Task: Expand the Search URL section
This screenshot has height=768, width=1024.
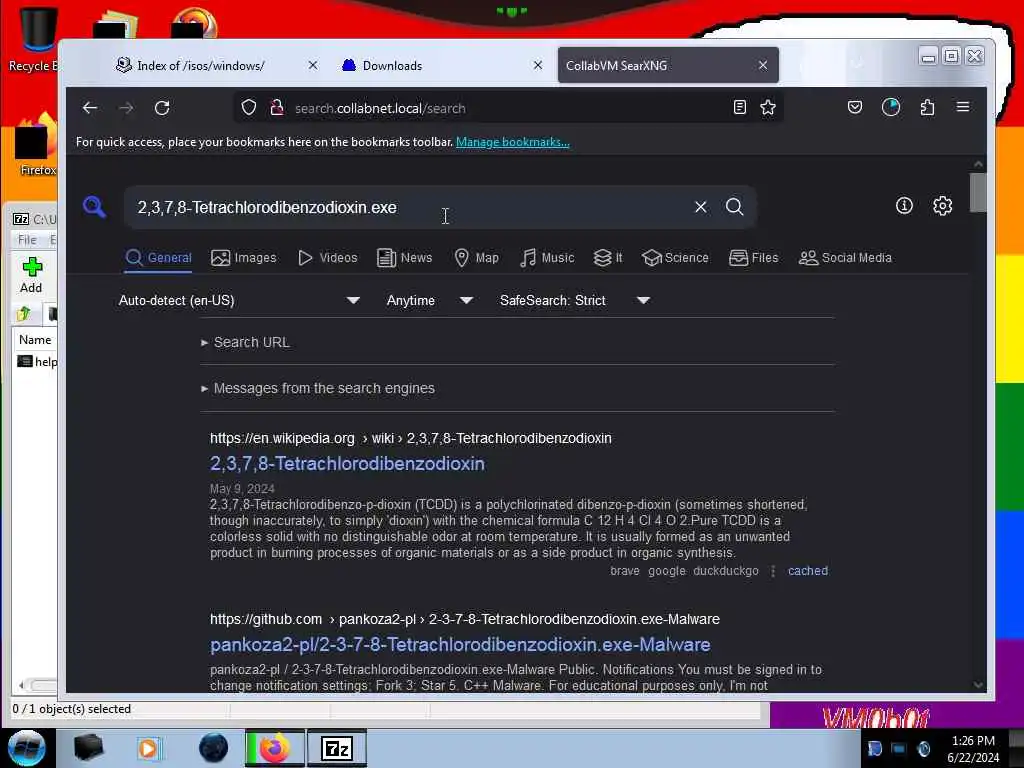Action: (x=246, y=342)
